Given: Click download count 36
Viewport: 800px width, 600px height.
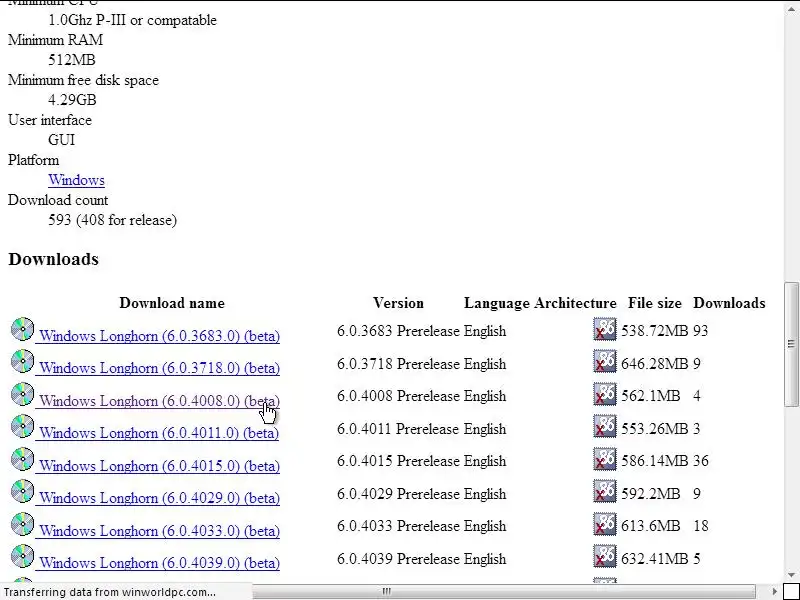Looking at the screenshot, I should click(701, 461).
